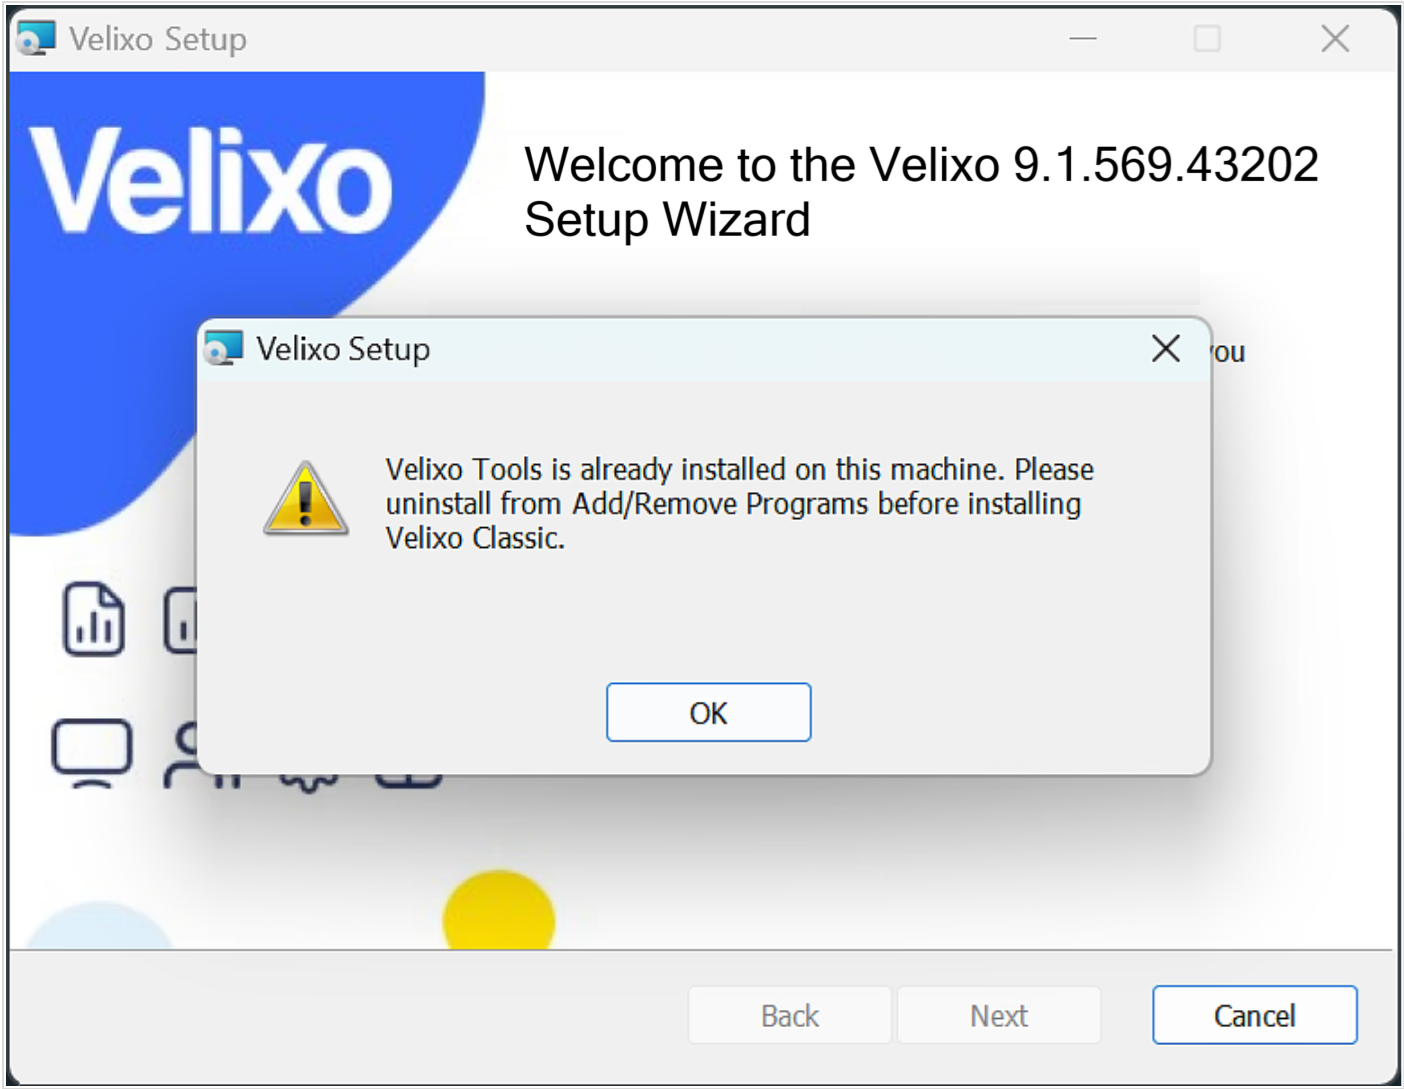Click the document with bar chart icon
Screen dimensions: 1404x1089
coord(94,619)
